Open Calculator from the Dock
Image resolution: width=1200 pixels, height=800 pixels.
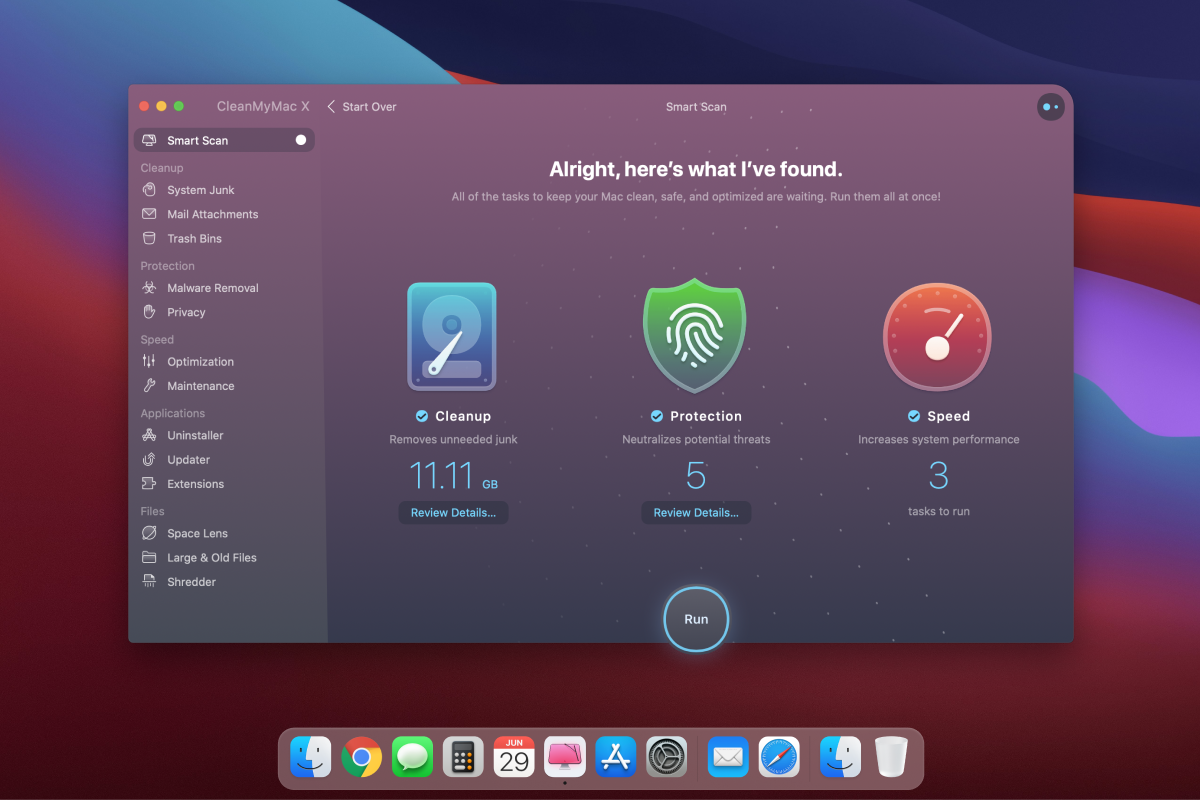coord(463,757)
